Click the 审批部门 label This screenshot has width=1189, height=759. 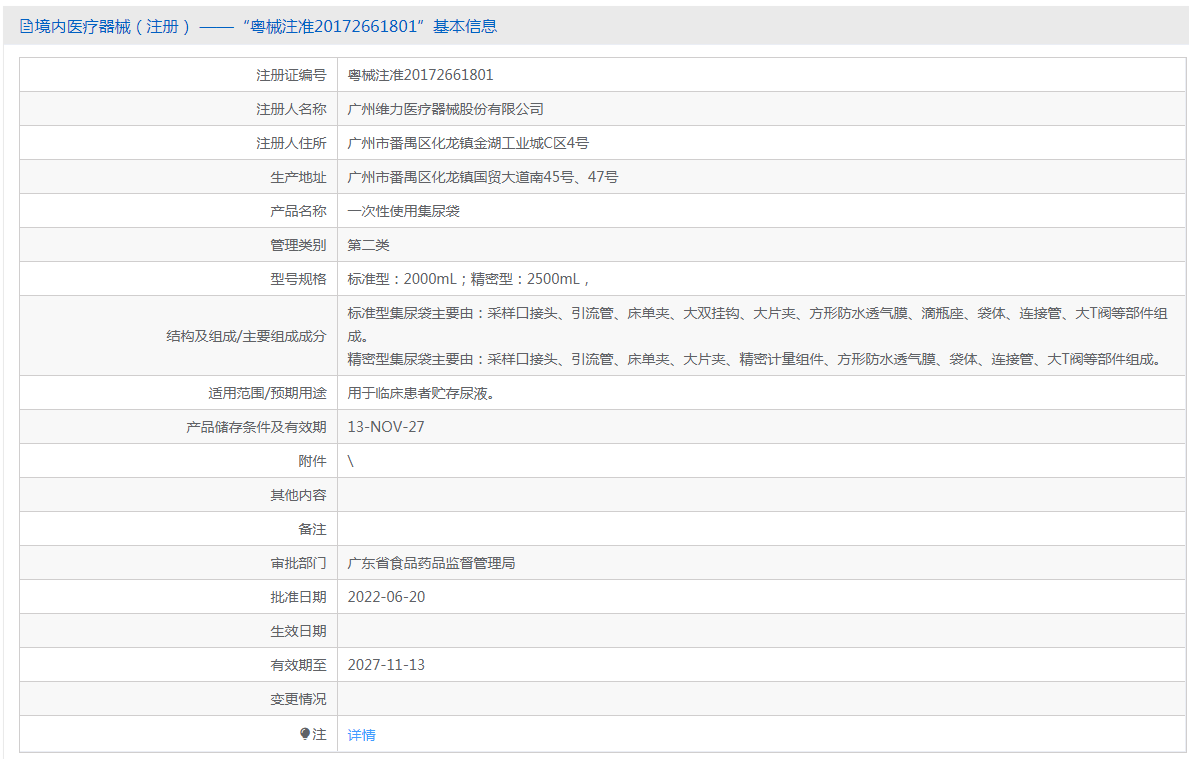[298, 563]
